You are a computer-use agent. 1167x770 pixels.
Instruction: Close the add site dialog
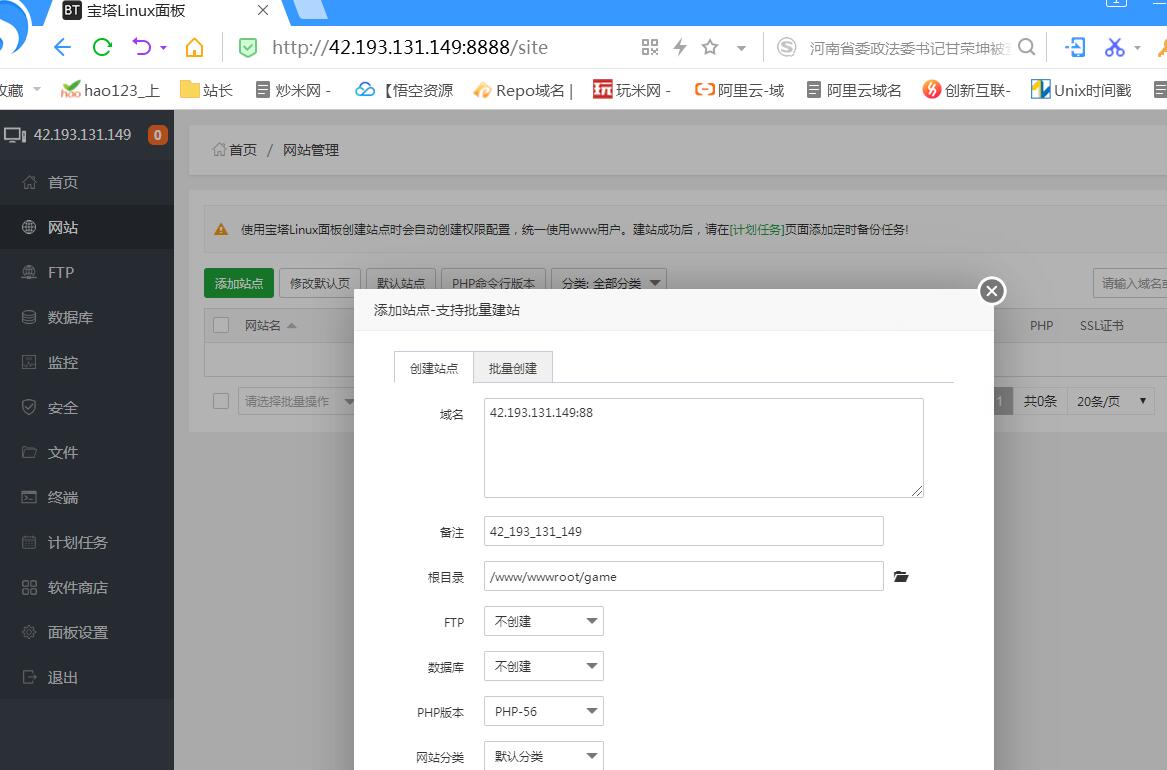[991, 291]
